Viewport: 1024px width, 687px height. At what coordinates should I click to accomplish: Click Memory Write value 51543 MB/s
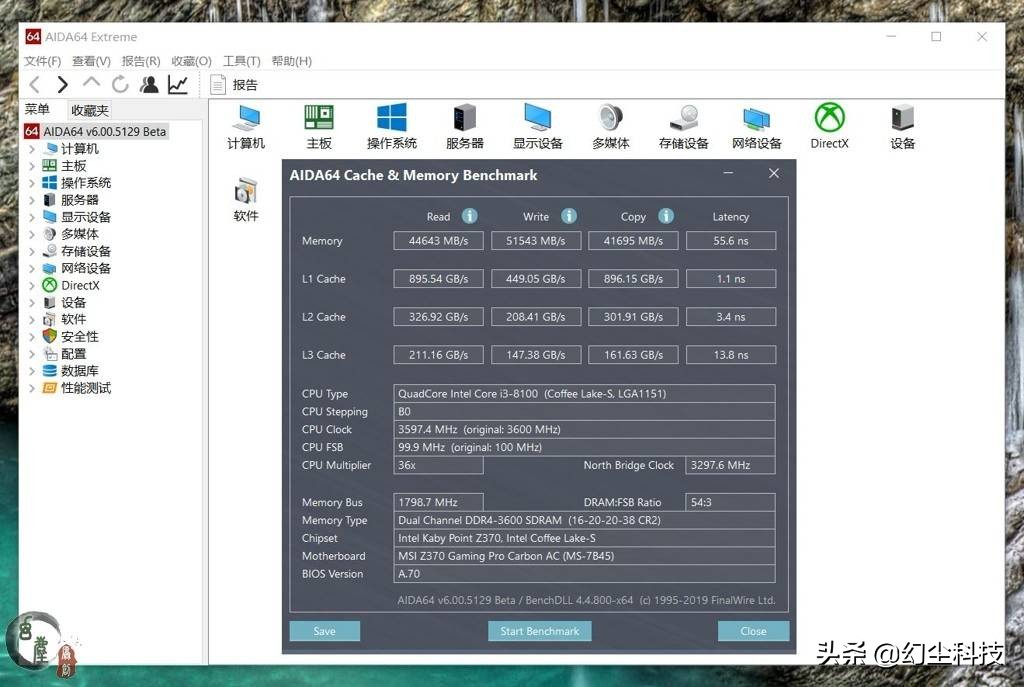pos(536,240)
